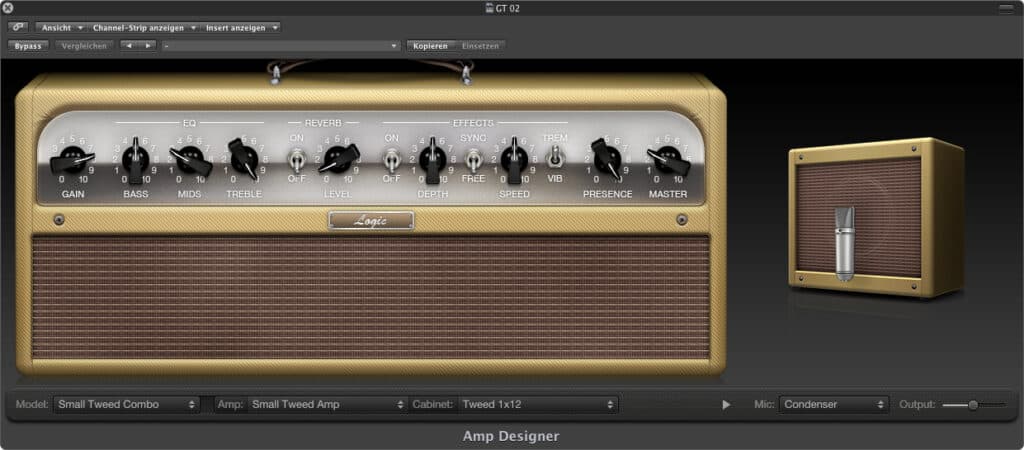Screen dimensions: 1024x450
Task: Open the Cabinet dropdown Tweed 1x12
Action: (538, 404)
